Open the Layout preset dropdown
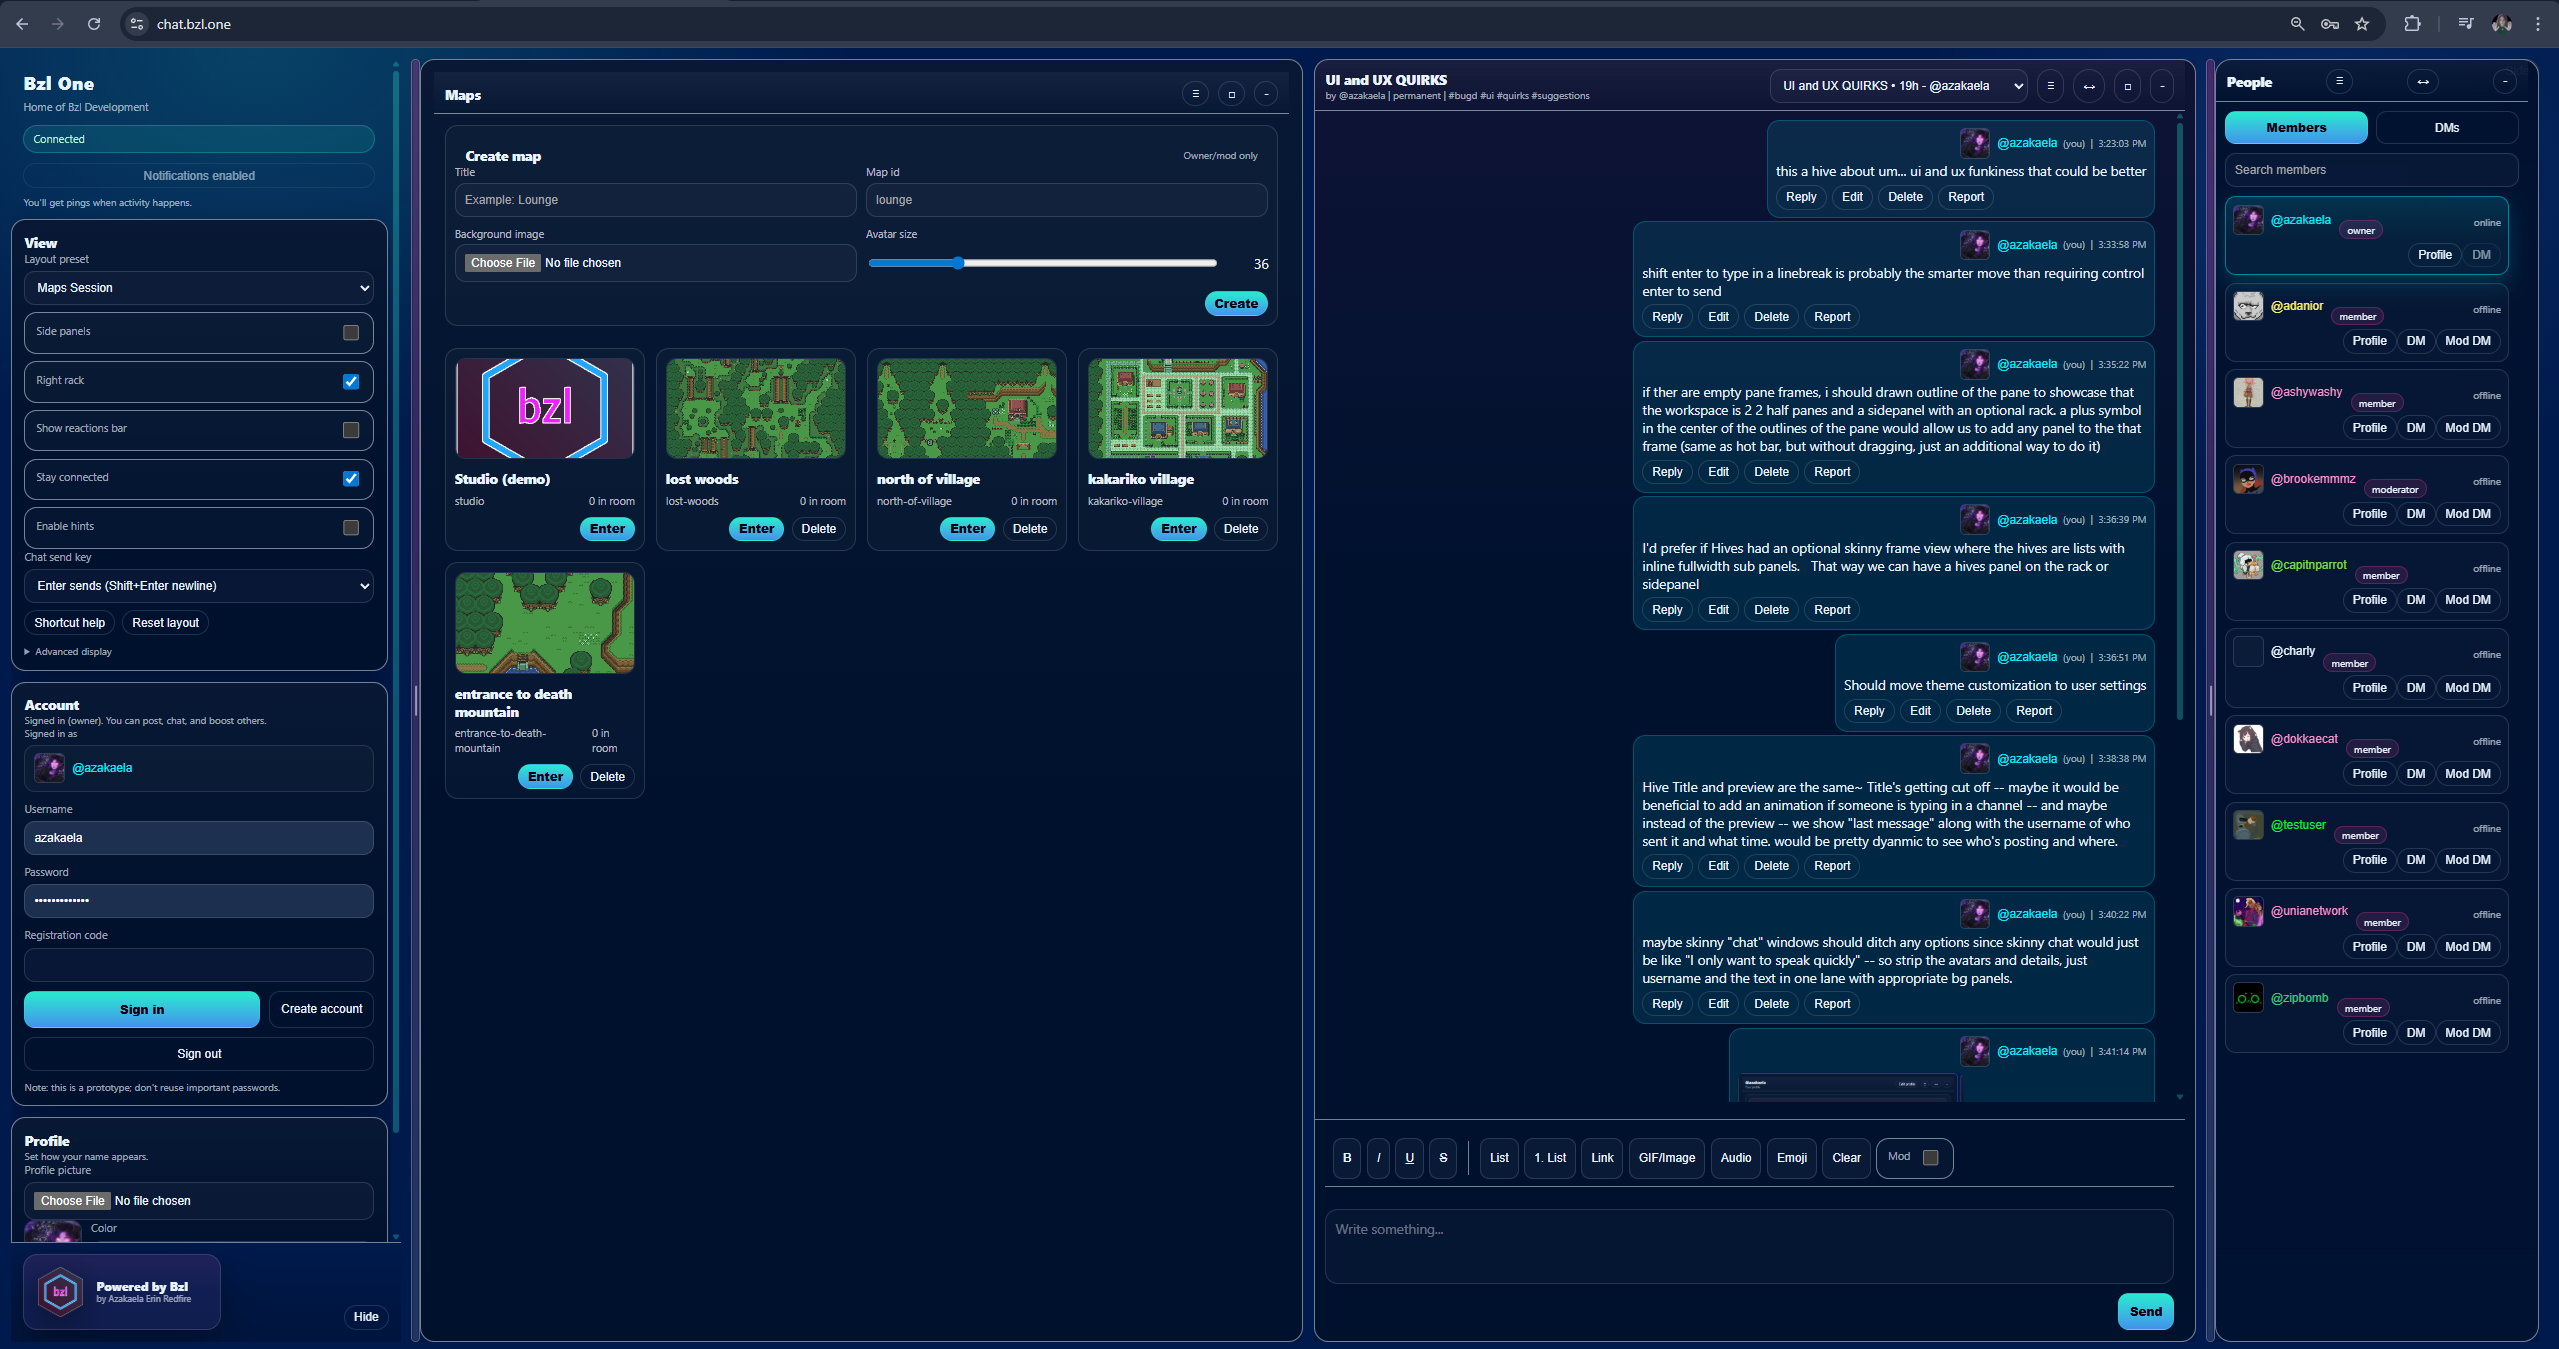Image resolution: width=2559 pixels, height=1349 pixels. (x=199, y=288)
